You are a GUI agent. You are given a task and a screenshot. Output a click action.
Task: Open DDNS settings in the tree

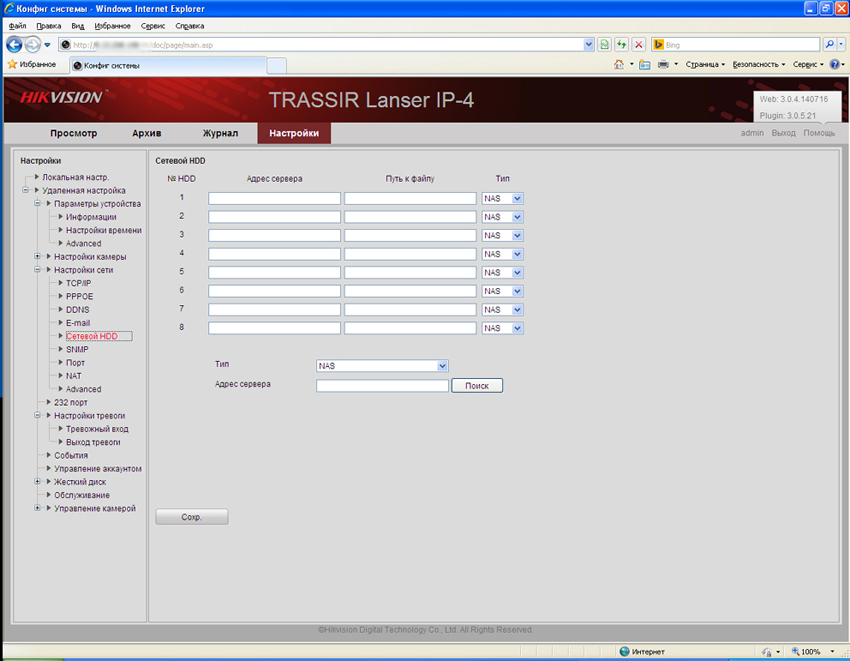78,310
